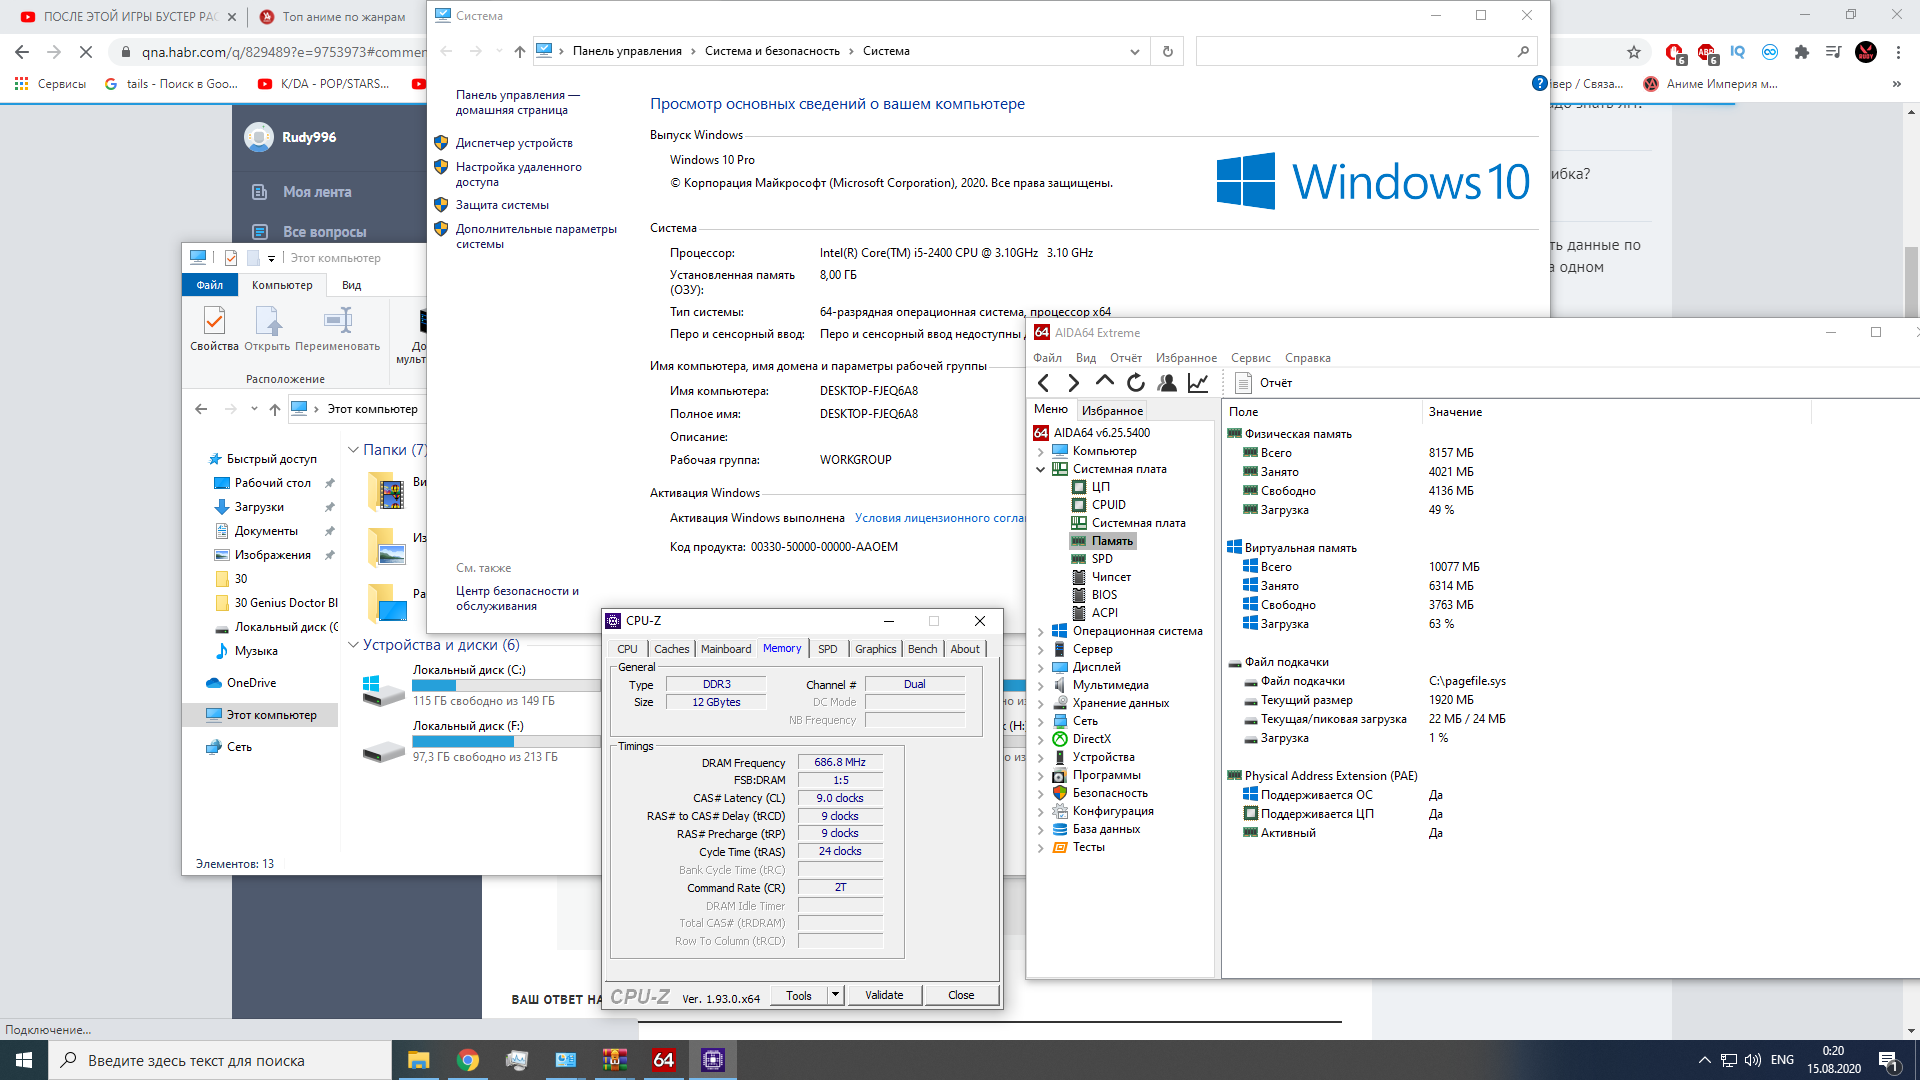This screenshot has height=1080, width=1920.
Task: Switch to CPU tab in CPU-Z
Action: click(x=627, y=649)
